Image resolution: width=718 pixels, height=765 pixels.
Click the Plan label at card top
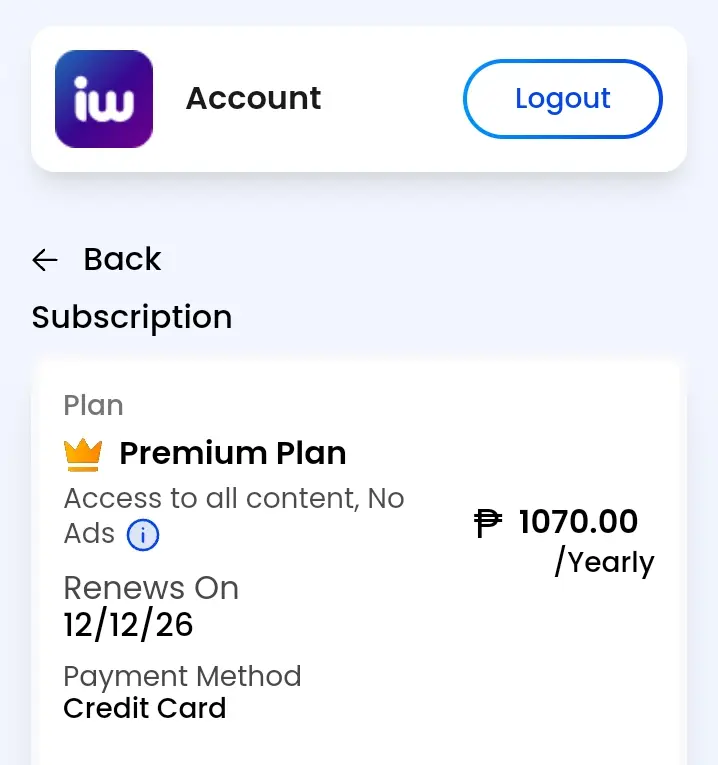pyautogui.click(x=94, y=405)
